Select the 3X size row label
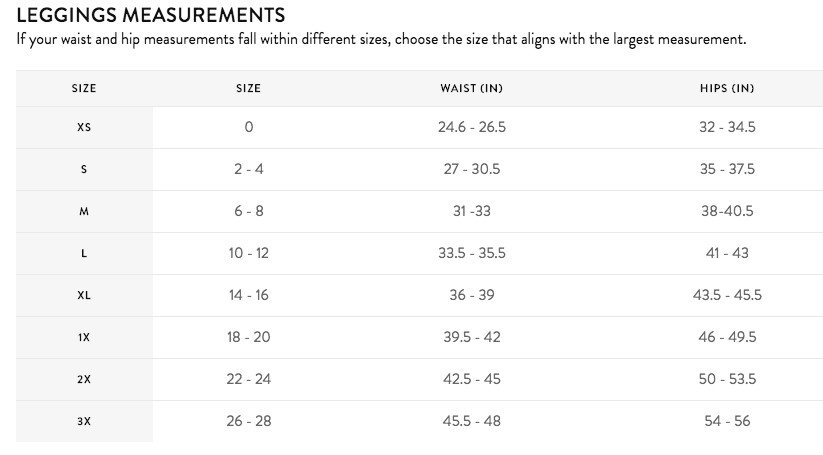Viewport: 823px width, 455px height. click(x=84, y=422)
